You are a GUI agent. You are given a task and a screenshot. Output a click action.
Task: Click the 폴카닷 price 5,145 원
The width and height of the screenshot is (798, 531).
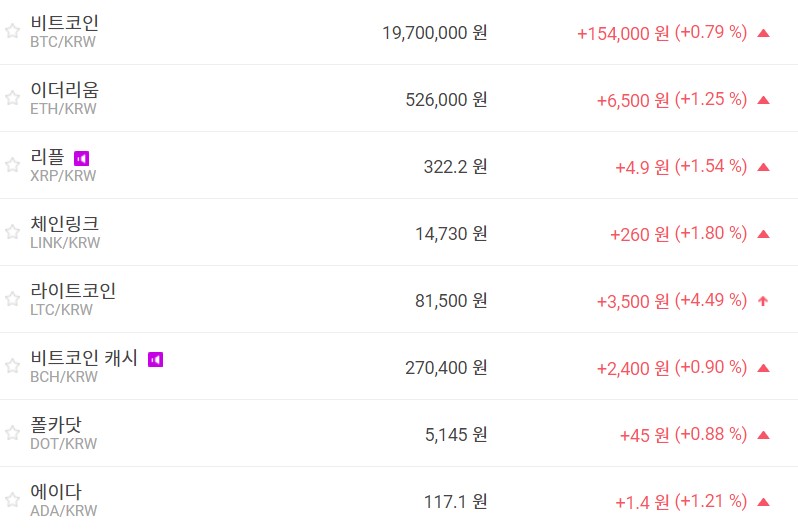pyautogui.click(x=456, y=434)
